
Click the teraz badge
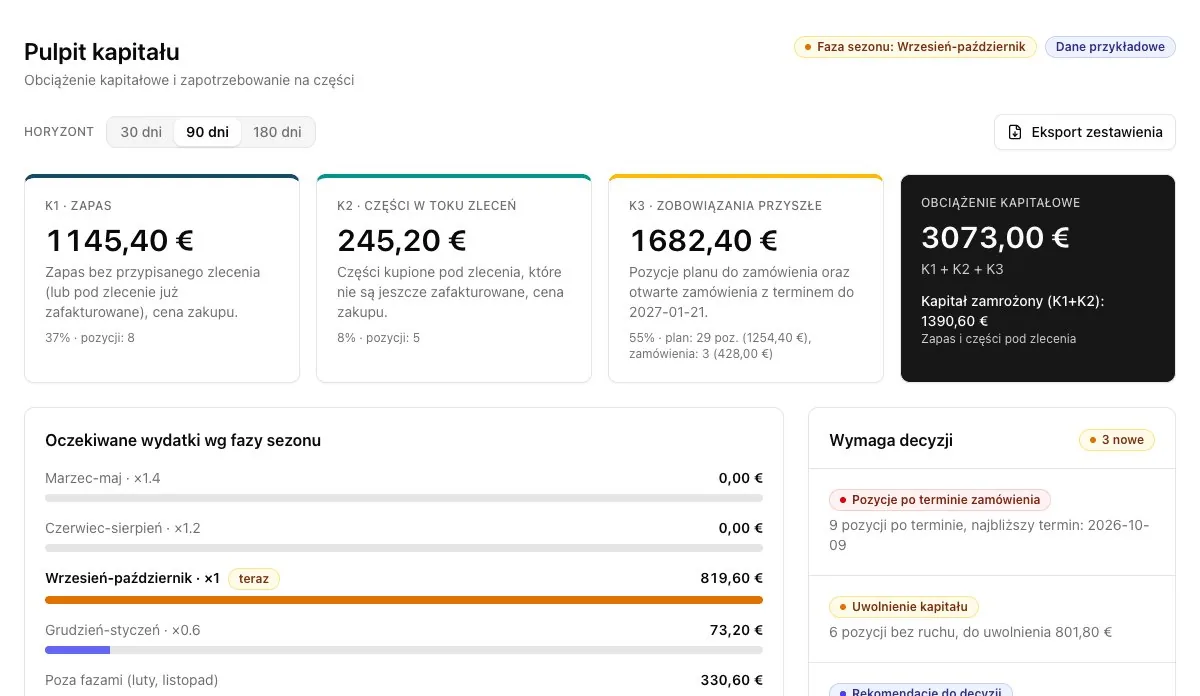coord(254,578)
